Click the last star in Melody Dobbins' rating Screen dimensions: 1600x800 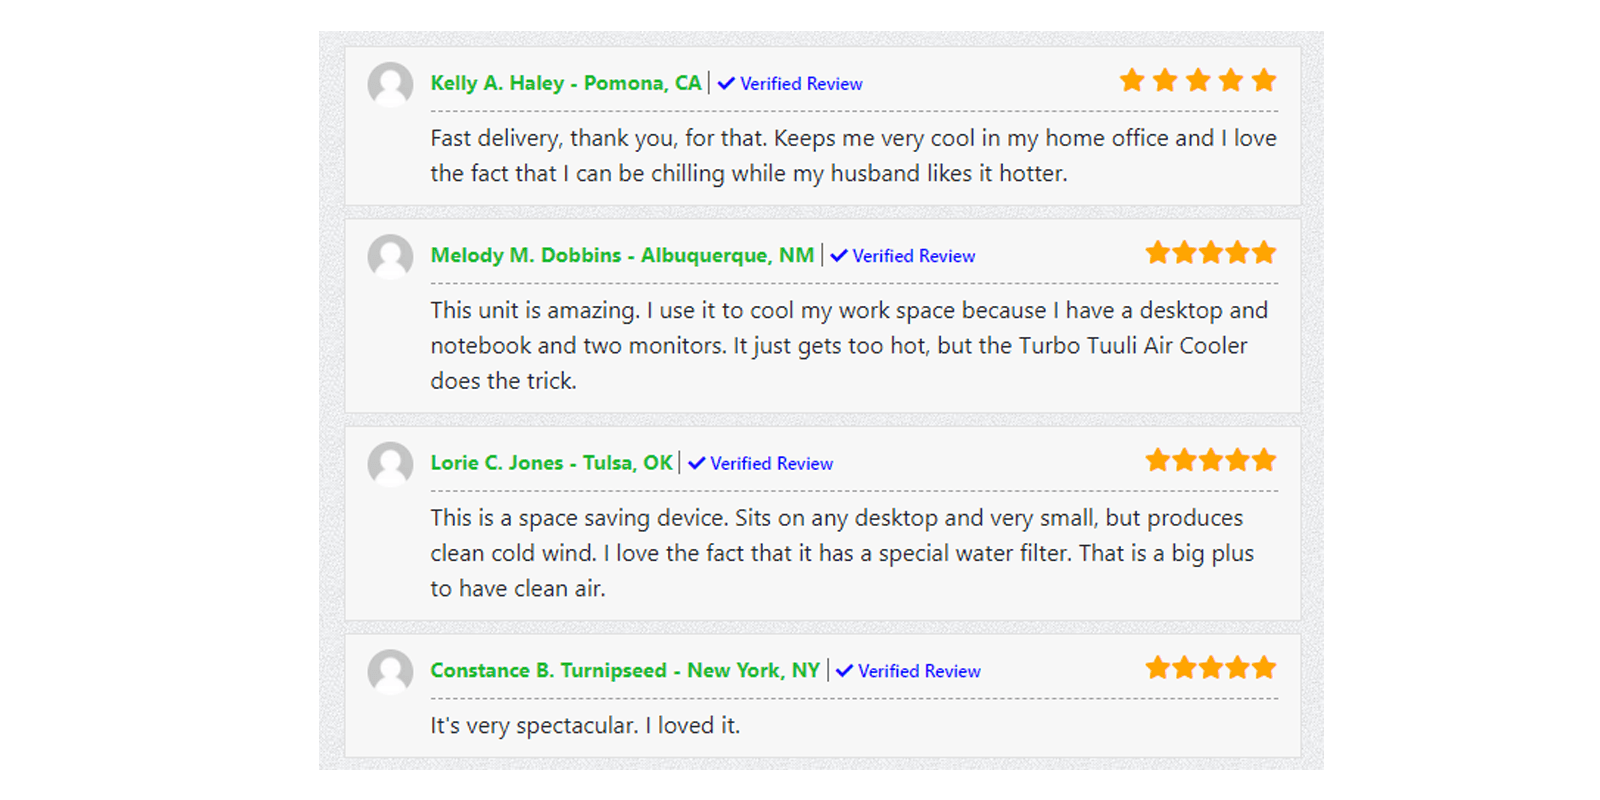[x=1264, y=252]
